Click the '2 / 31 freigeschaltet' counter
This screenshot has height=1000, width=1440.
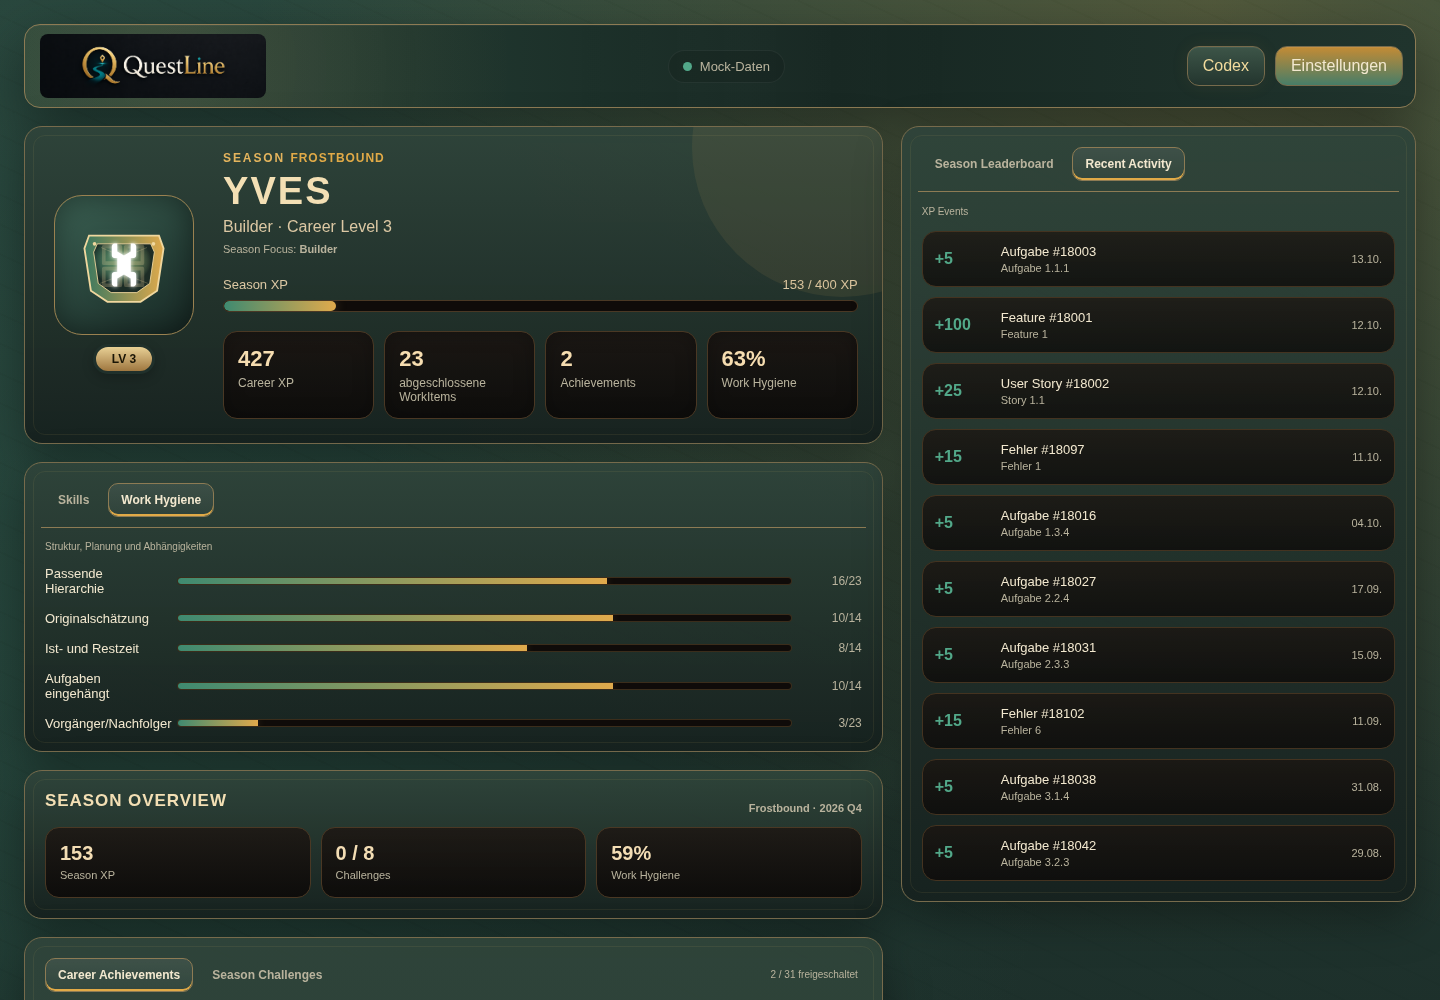click(814, 975)
